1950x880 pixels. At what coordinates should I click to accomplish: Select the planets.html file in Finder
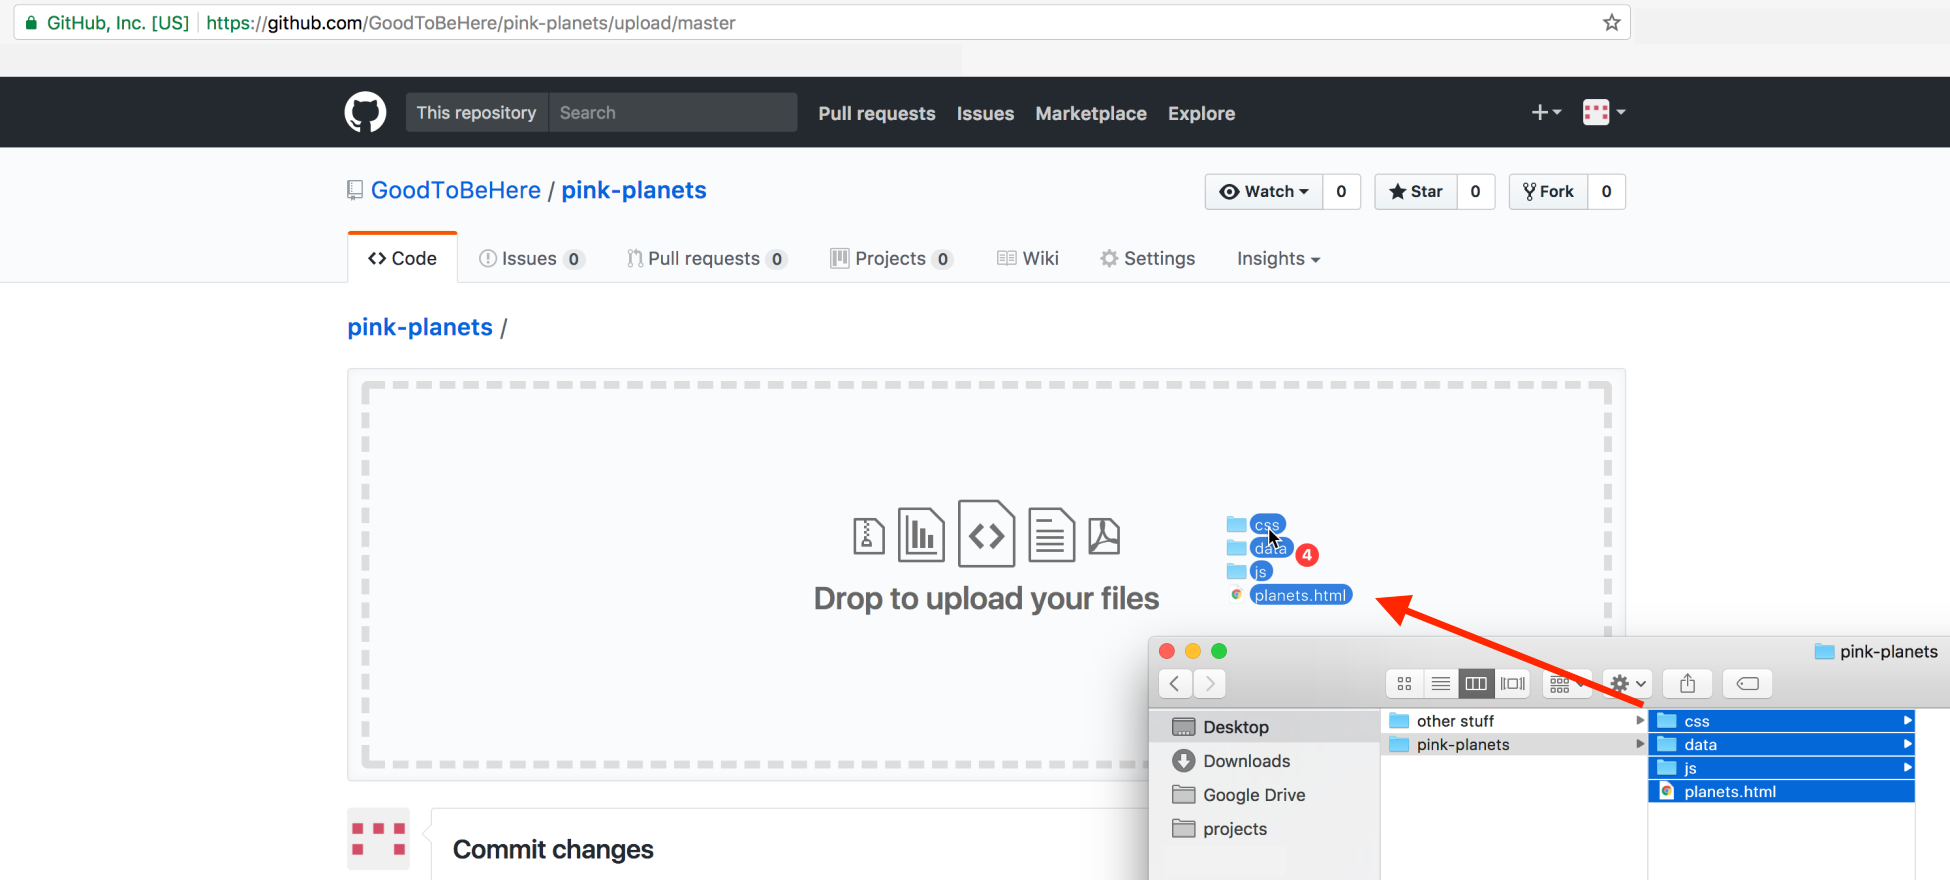[1781, 791]
